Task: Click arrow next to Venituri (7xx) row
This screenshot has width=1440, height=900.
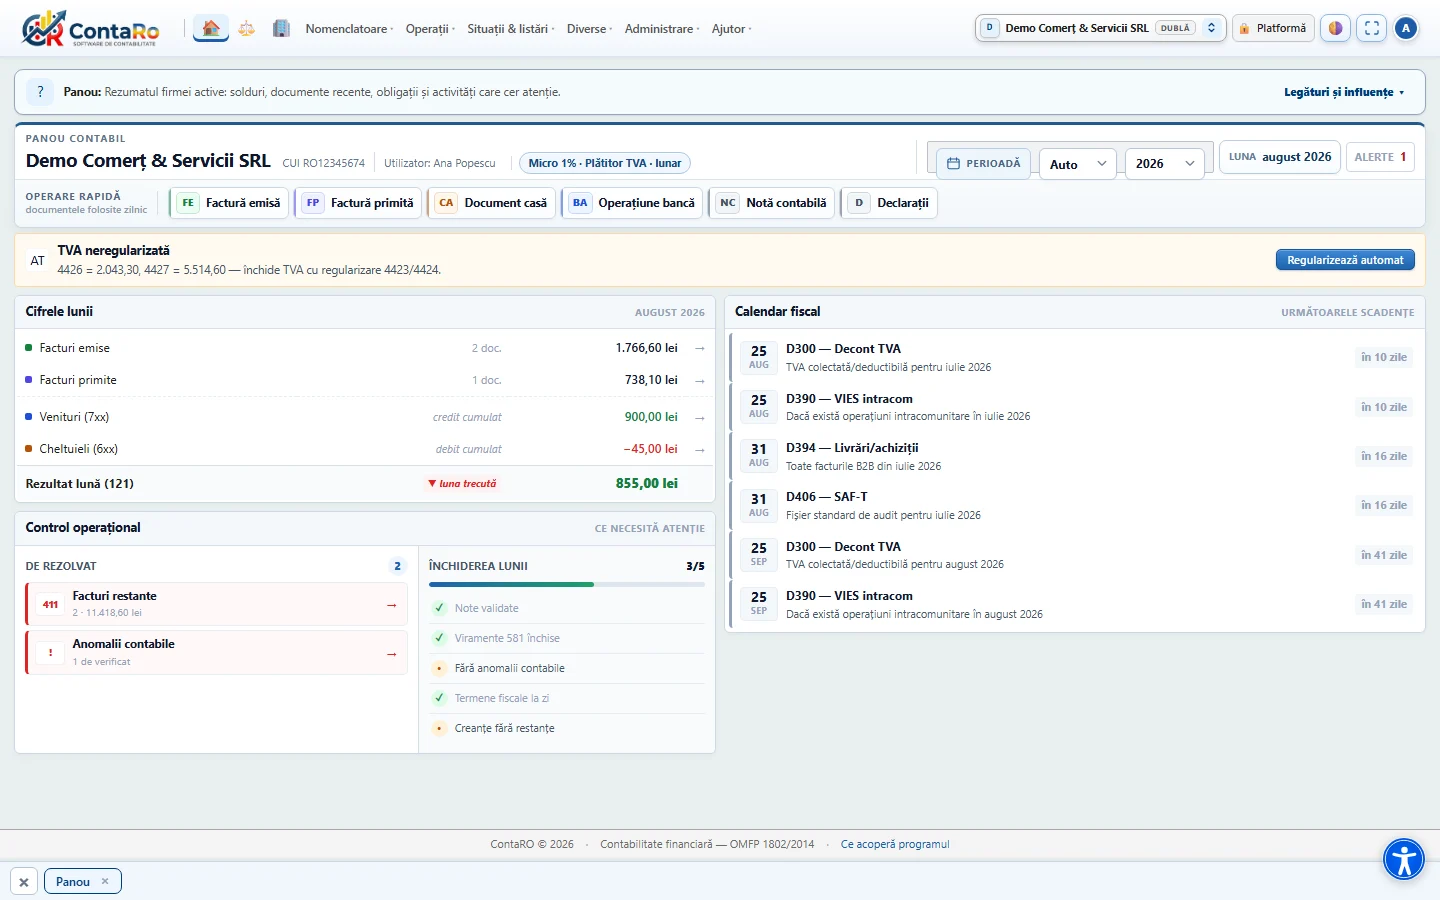Action: click(x=700, y=417)
